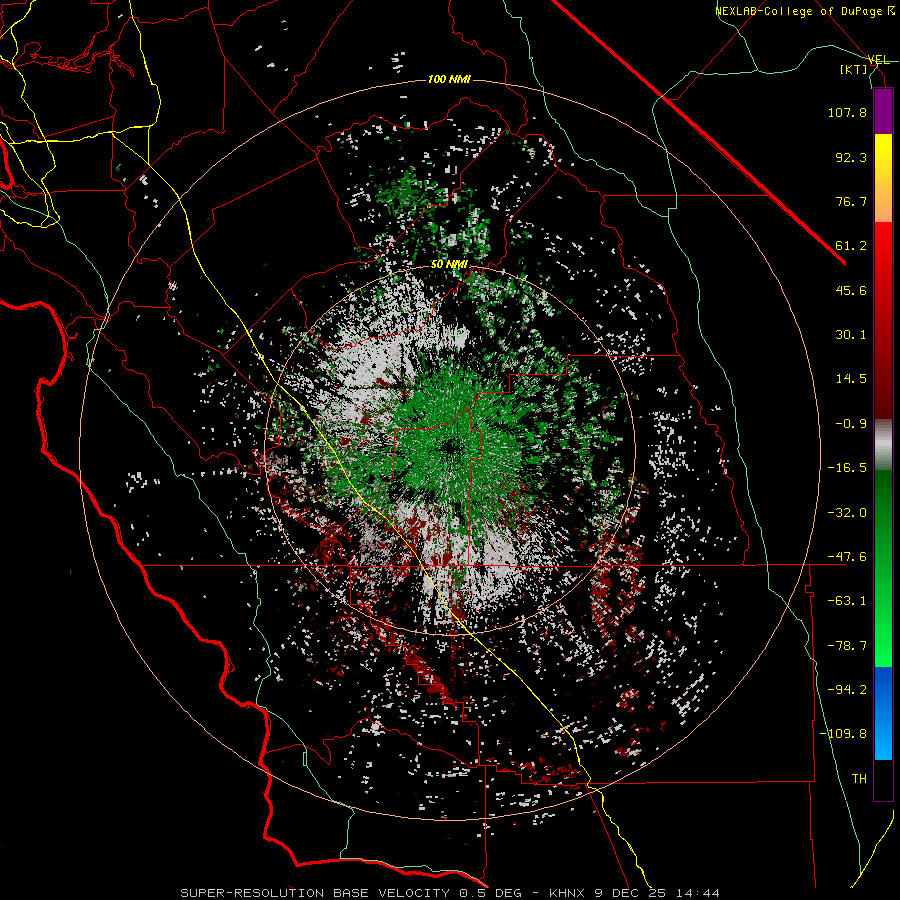Viewport: 900px width, 900px height.
Task: Click the -109.8 velocity scale value
Action: [x=843, y=734]
